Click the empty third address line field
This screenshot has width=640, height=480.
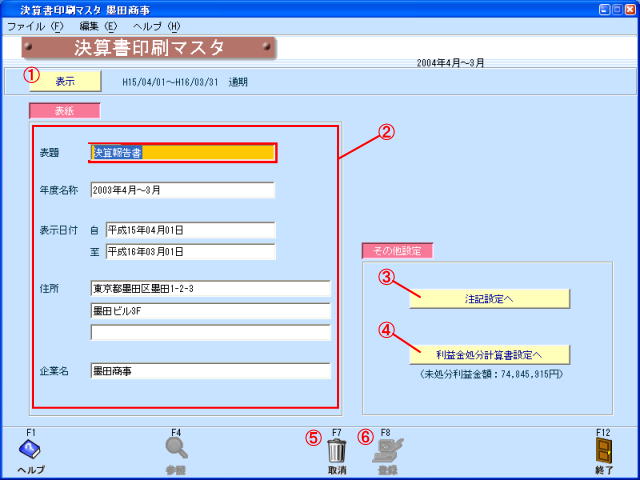[x=210, y=332]
